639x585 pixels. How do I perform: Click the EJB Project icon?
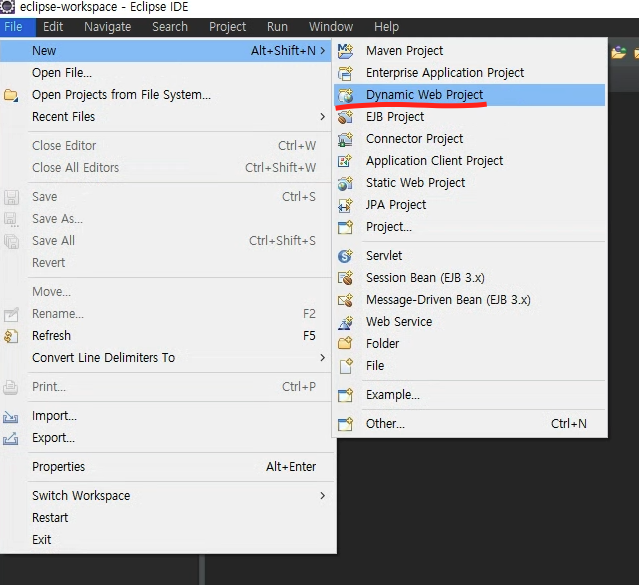345,117
